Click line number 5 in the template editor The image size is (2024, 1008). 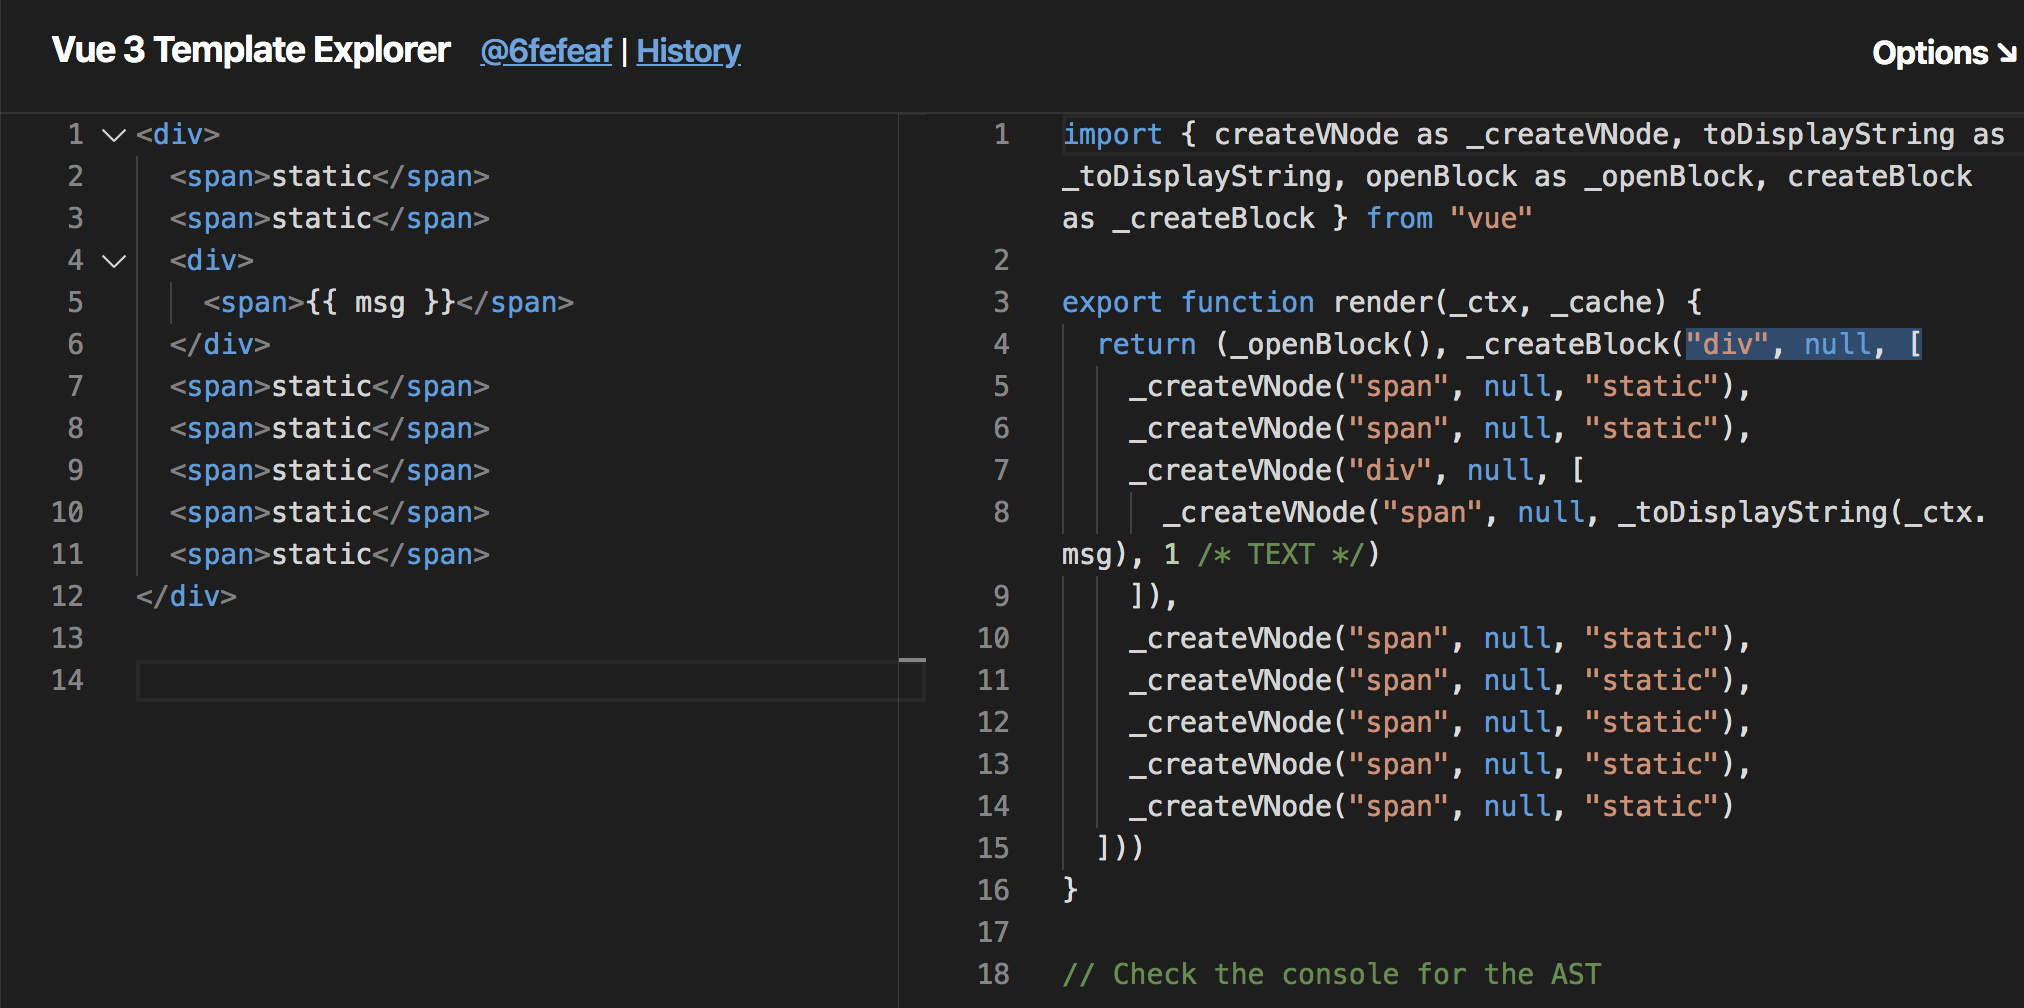point(75,303)
